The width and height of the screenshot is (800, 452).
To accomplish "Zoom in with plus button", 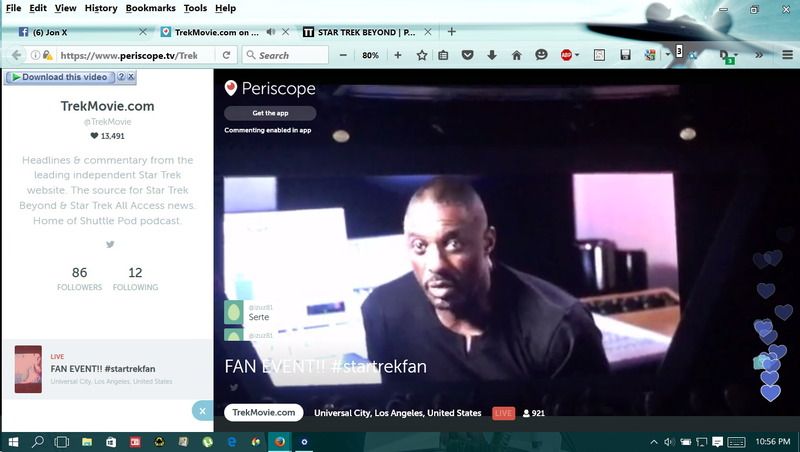I will coord(397,55).
